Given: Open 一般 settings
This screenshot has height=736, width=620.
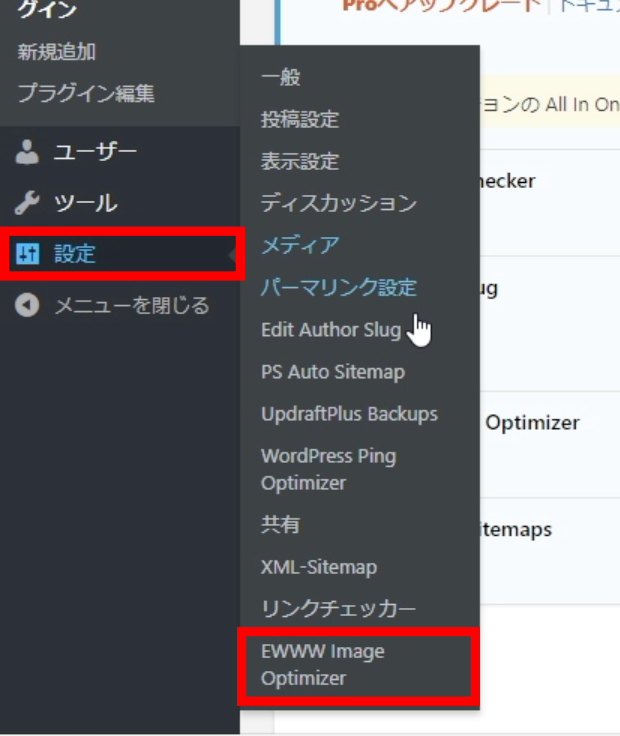Looking at the screenshot, I should pos(281,77).
